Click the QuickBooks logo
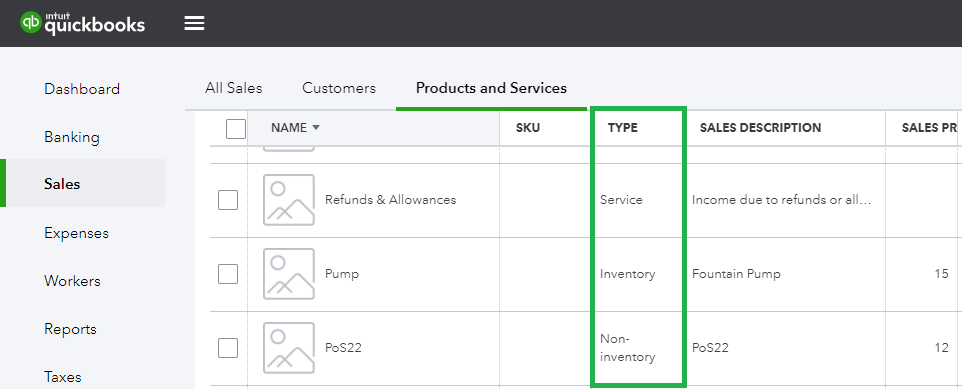The height and width of the screenshot is (389, 962). pos(83,23)
